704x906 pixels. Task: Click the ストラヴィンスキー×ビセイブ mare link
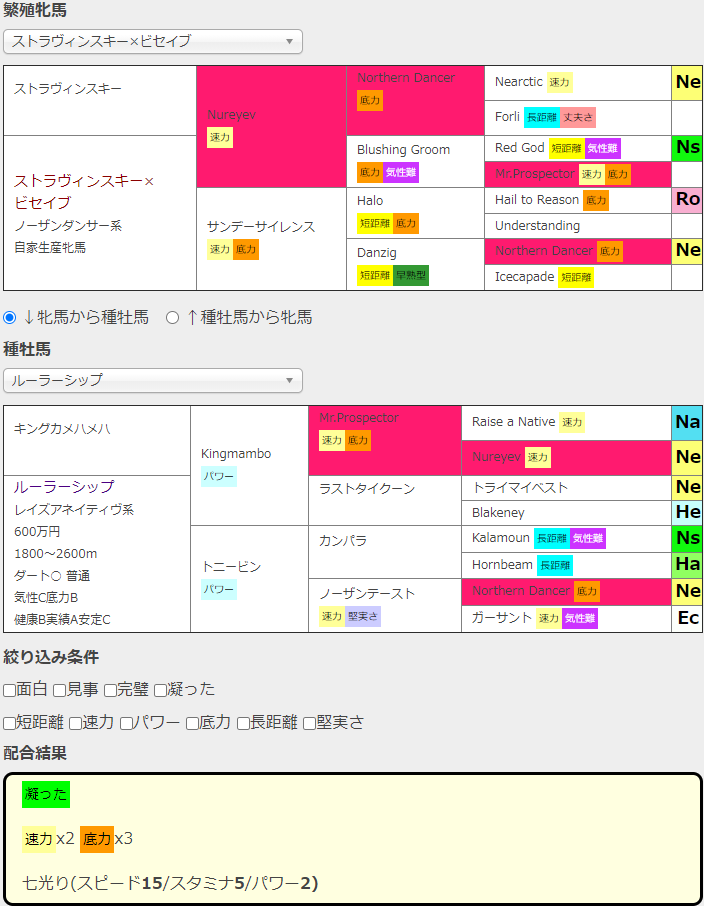pyautogui.click(x=78, y=191)
